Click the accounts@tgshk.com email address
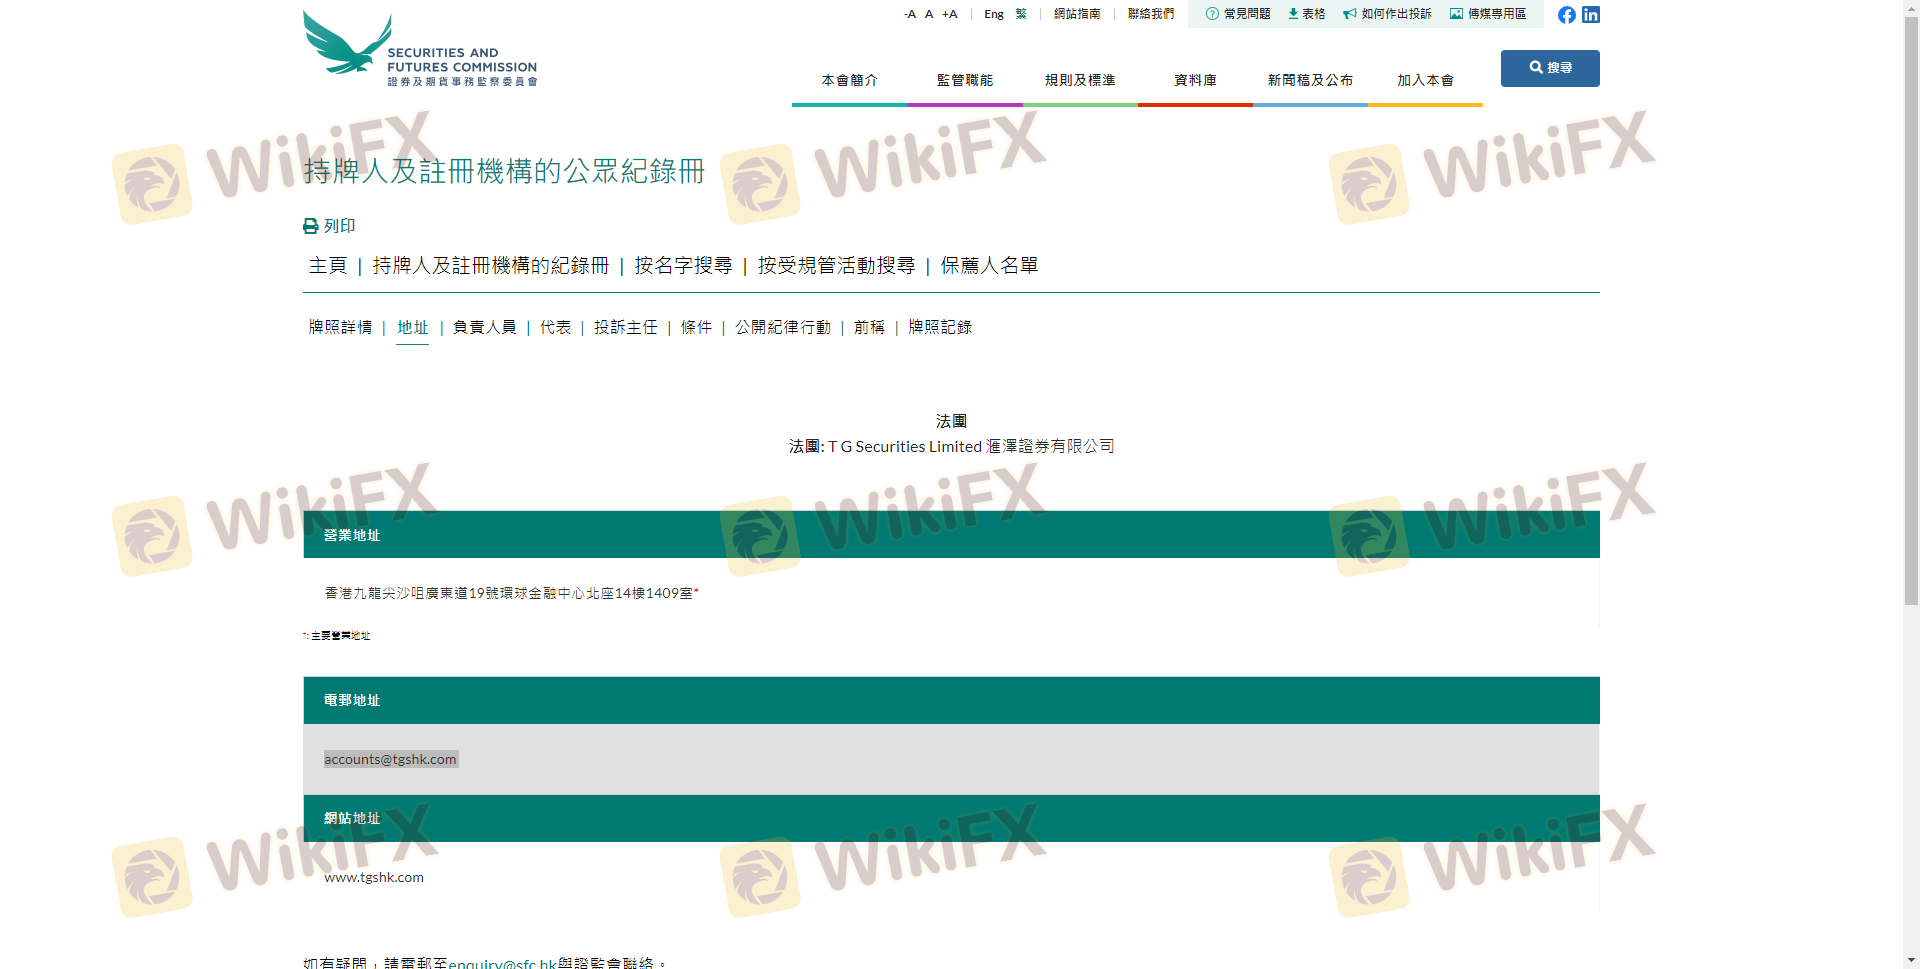Screen dimensions: 1920x969 390,759
